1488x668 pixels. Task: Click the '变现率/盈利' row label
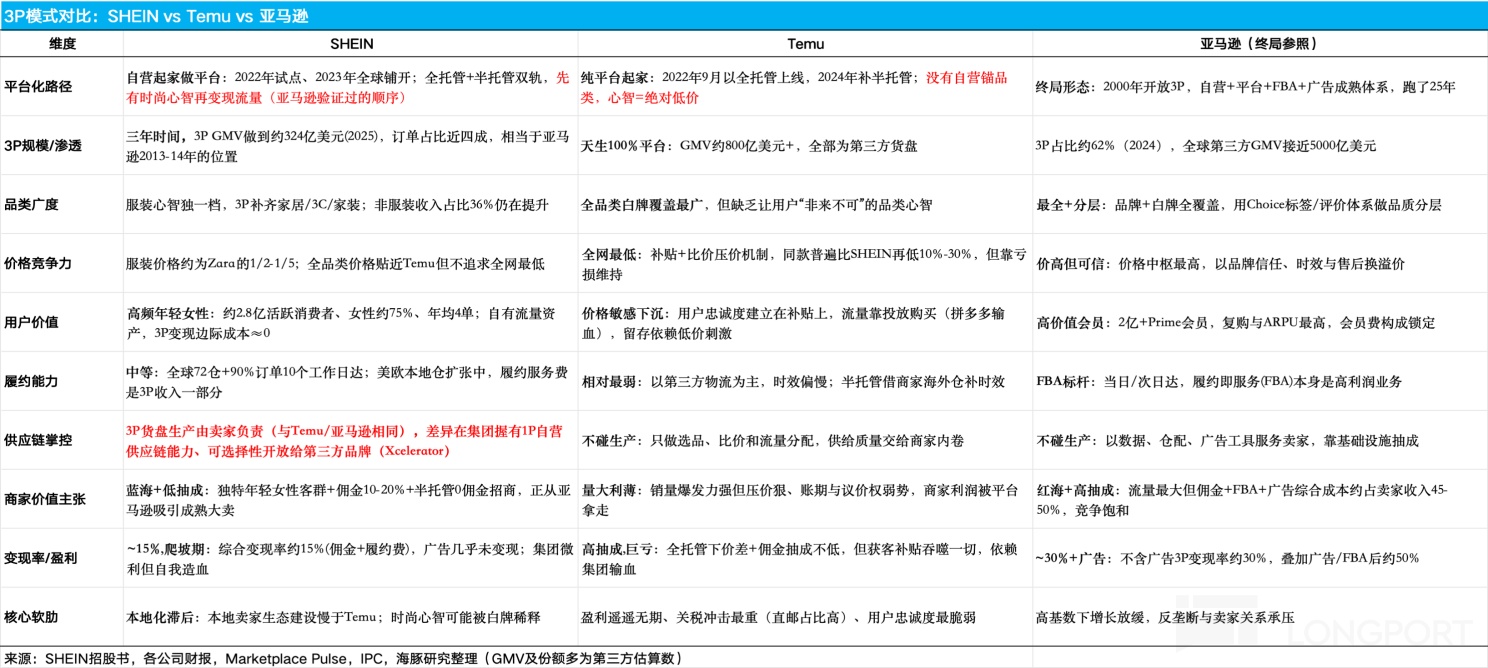pyautogui.click(x=43, y=558)
